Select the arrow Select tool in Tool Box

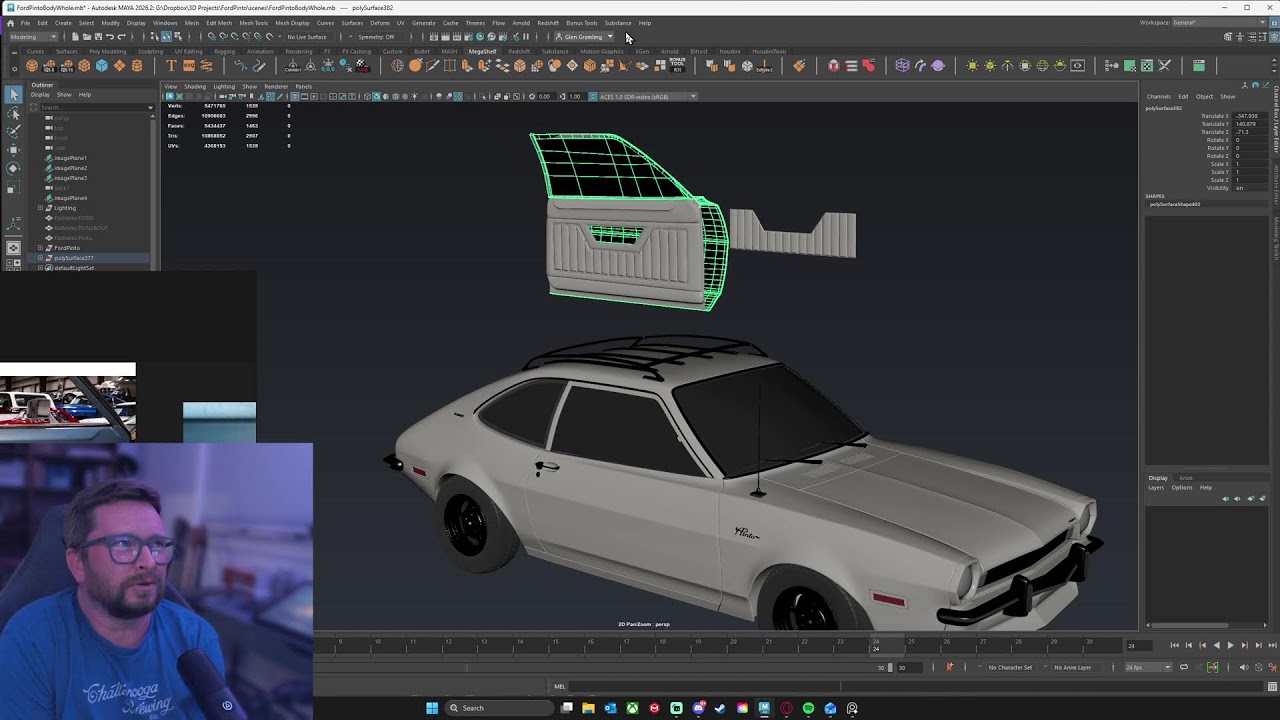[14, 94]
